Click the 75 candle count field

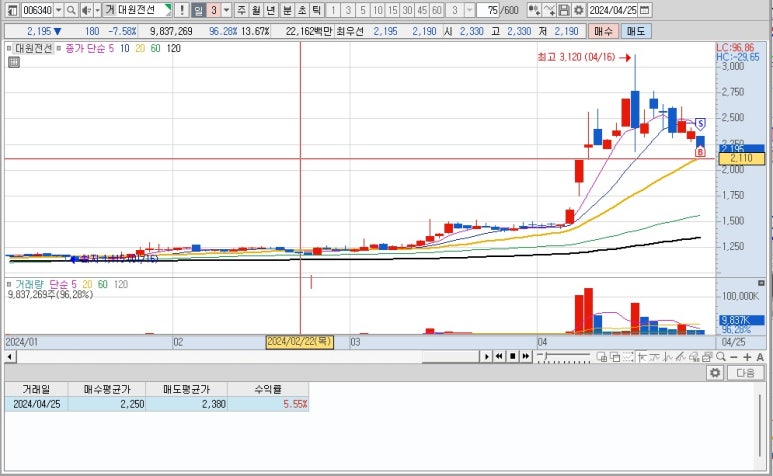coord(489,10)
